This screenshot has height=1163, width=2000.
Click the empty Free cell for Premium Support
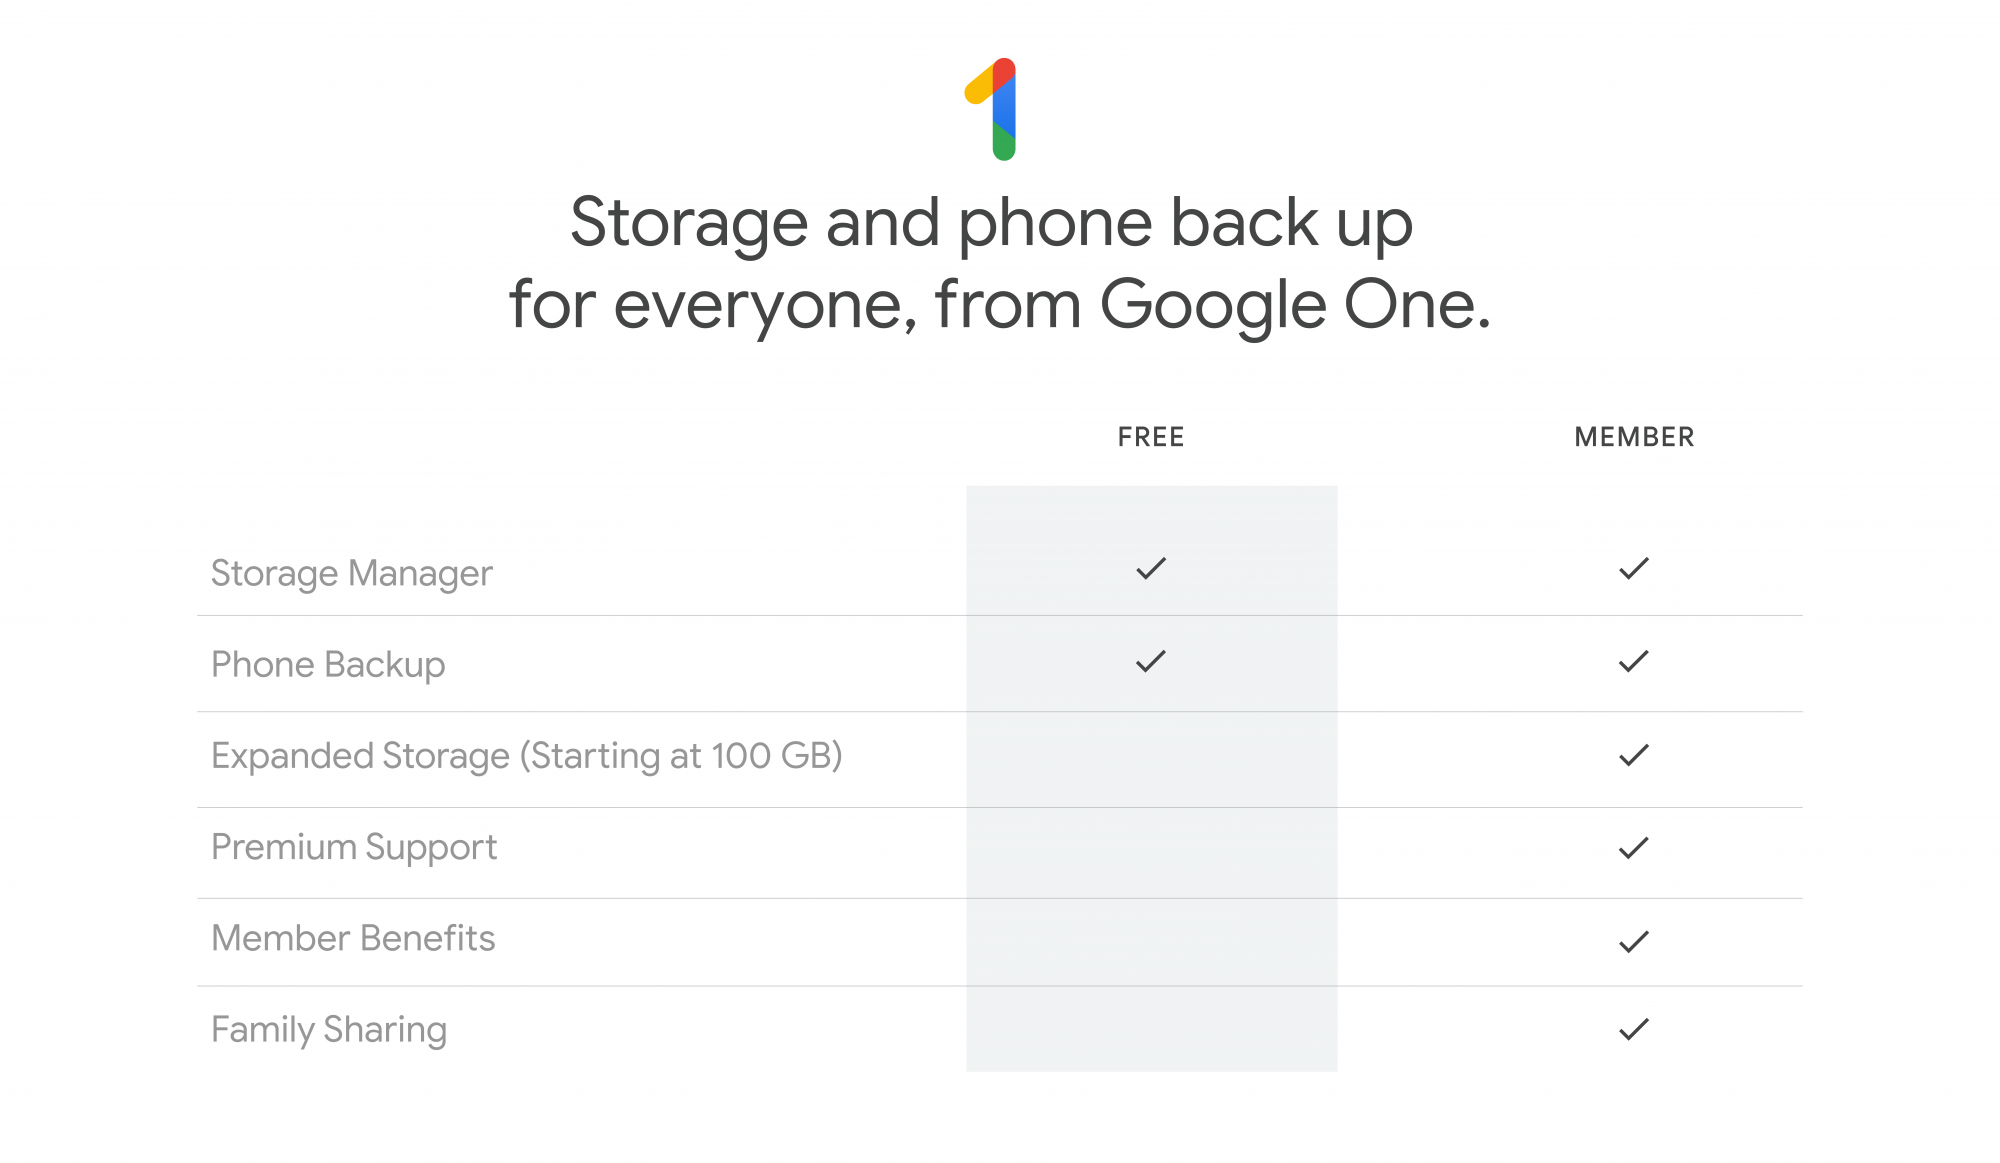coord(1151,852)
